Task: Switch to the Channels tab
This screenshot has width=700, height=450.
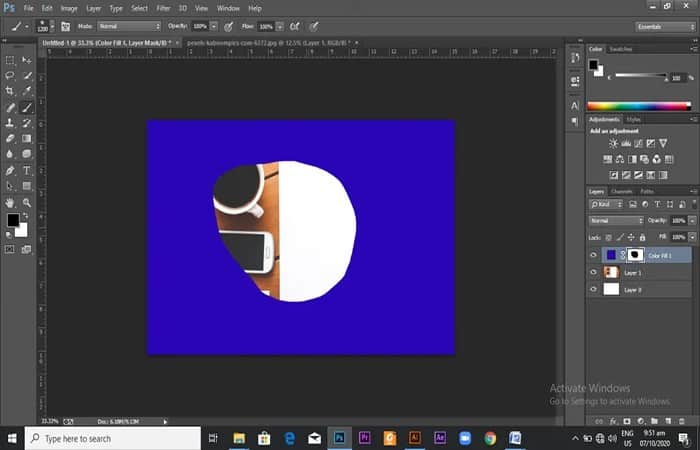Action: (622, 192)
